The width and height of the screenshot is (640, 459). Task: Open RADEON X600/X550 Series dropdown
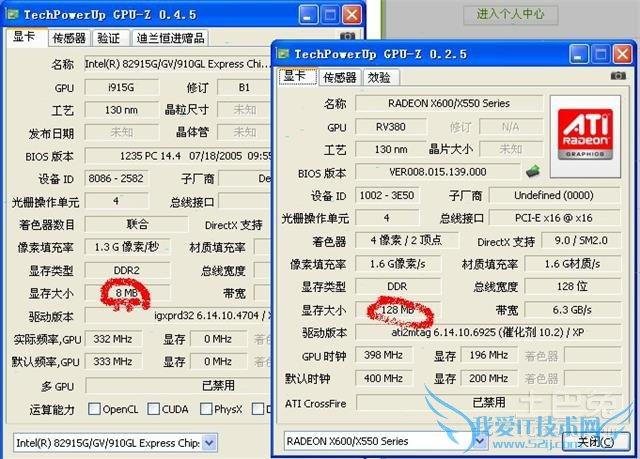pos(479,441)
